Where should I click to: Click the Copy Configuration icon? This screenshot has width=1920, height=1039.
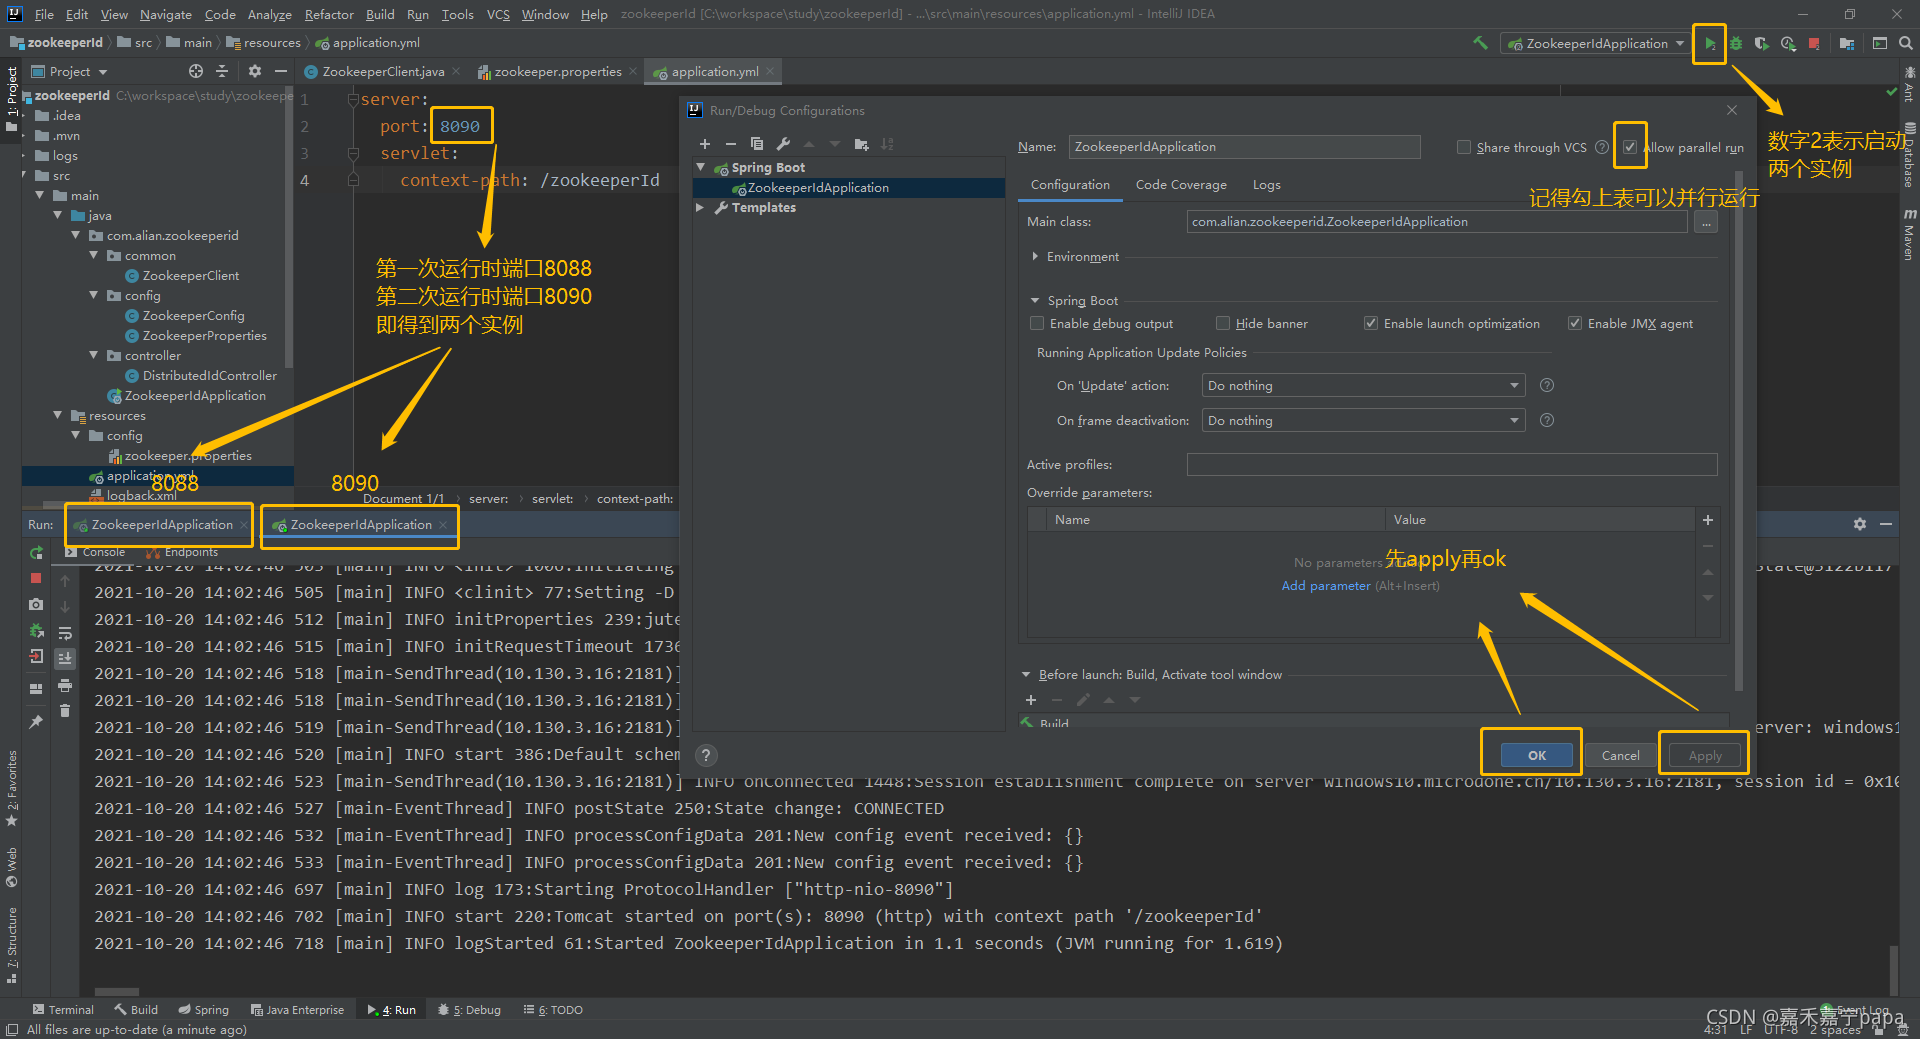point(757,144)
